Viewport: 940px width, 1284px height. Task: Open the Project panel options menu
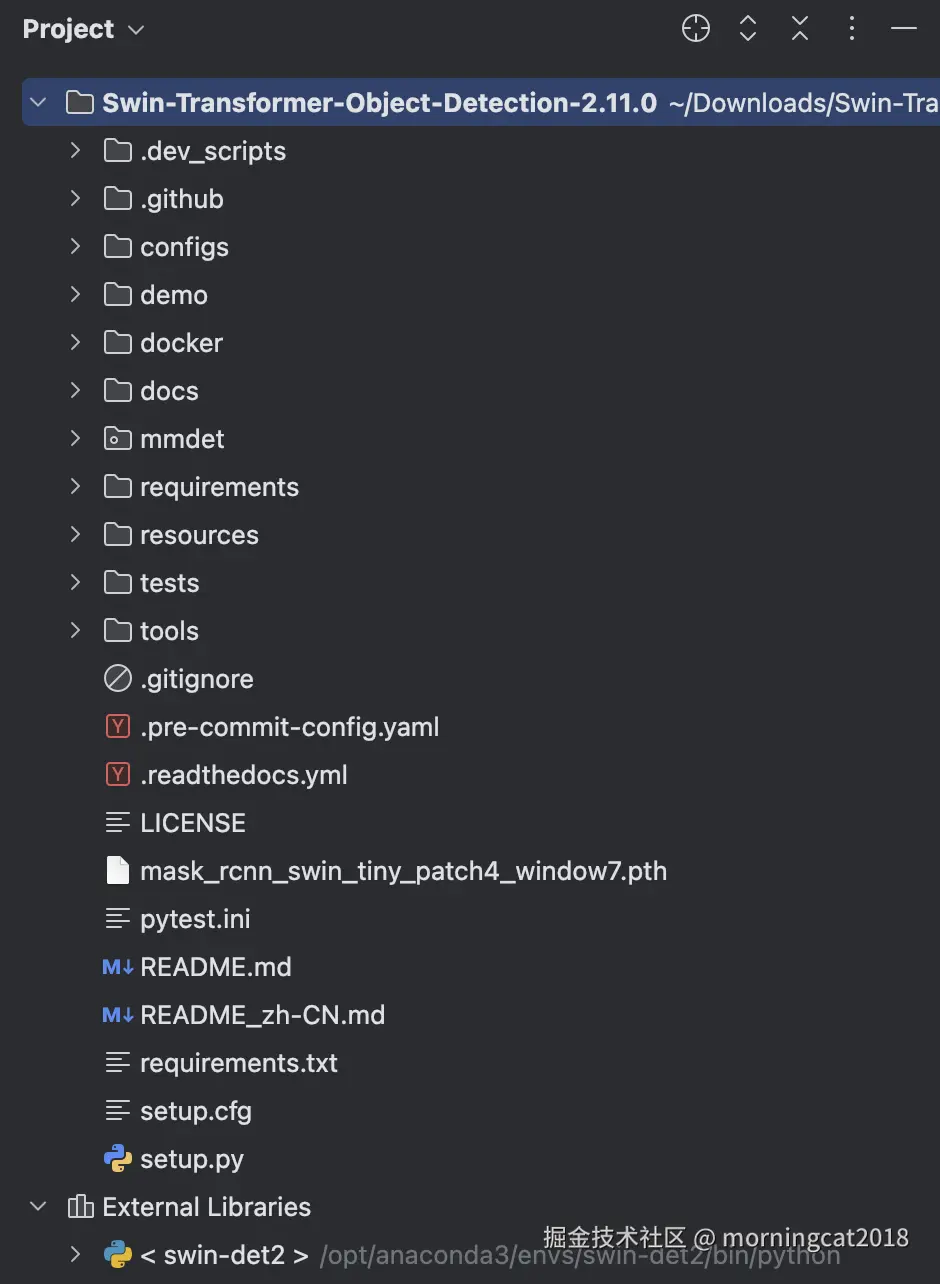[x=852, y=29]
